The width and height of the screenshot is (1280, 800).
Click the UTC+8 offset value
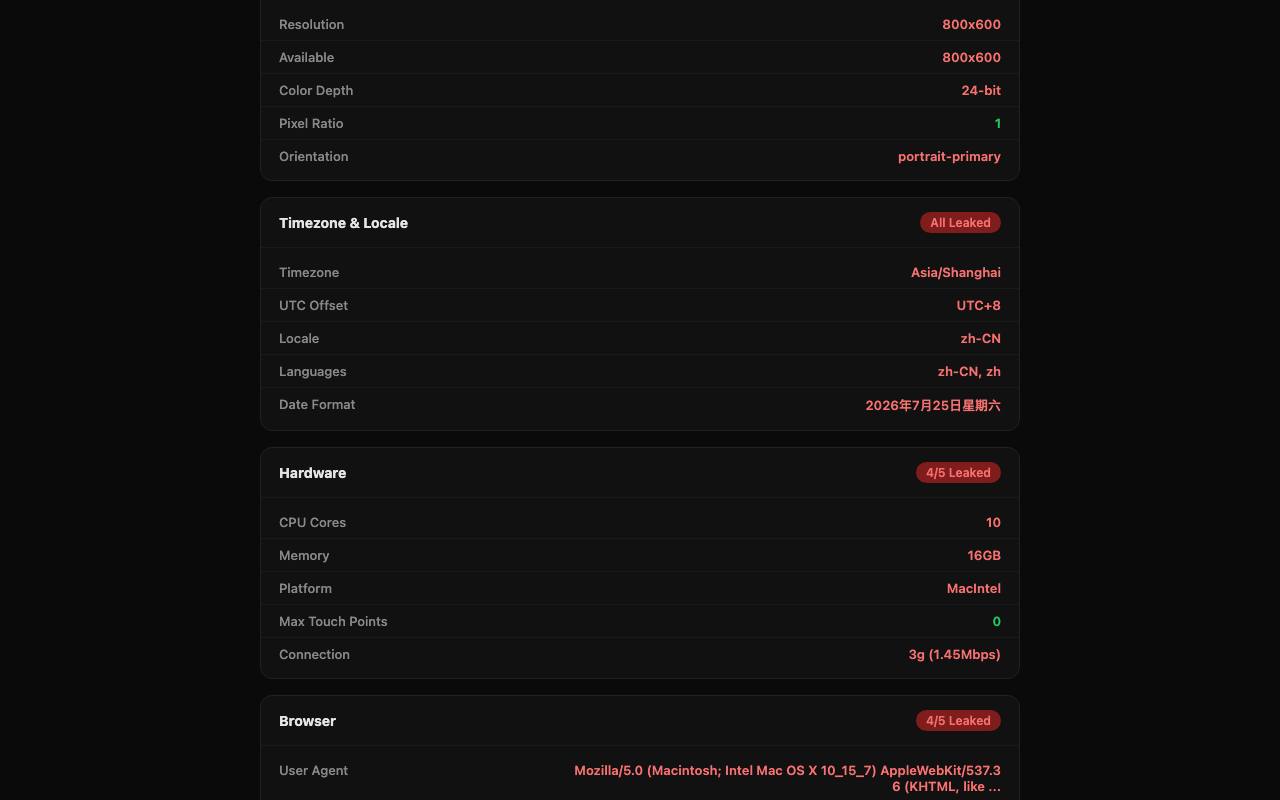point(978,305)
